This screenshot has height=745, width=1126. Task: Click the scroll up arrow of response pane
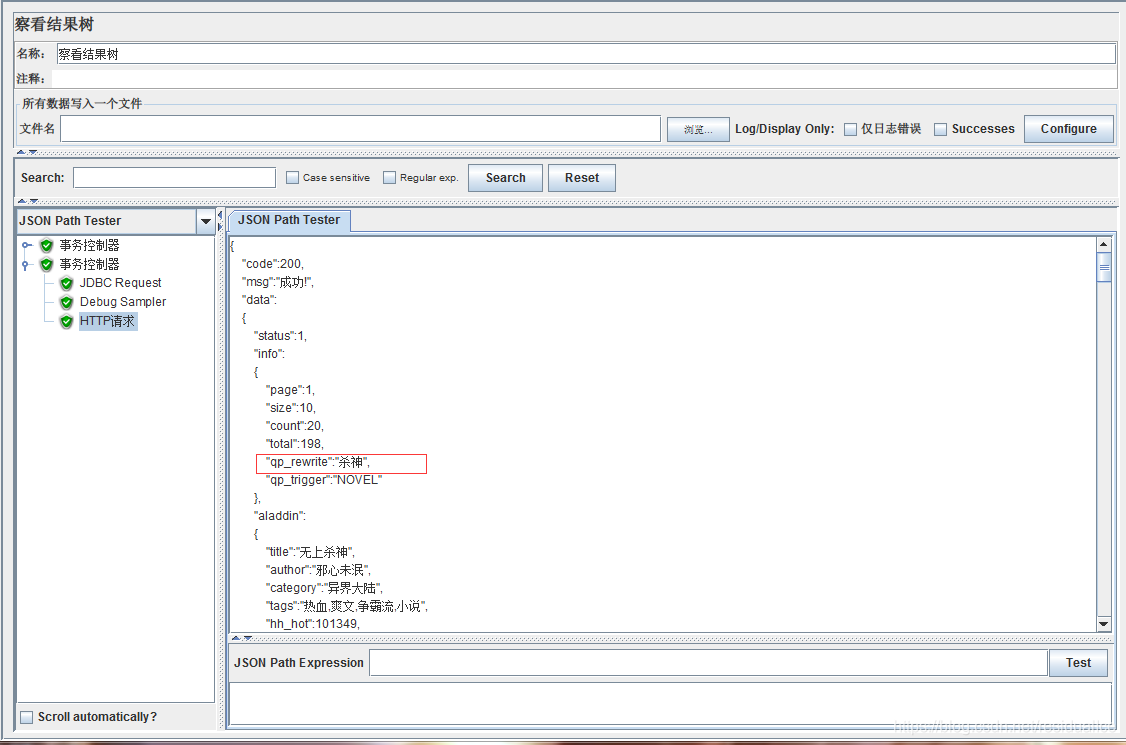pyautogui.click(x=1104, y=244)
